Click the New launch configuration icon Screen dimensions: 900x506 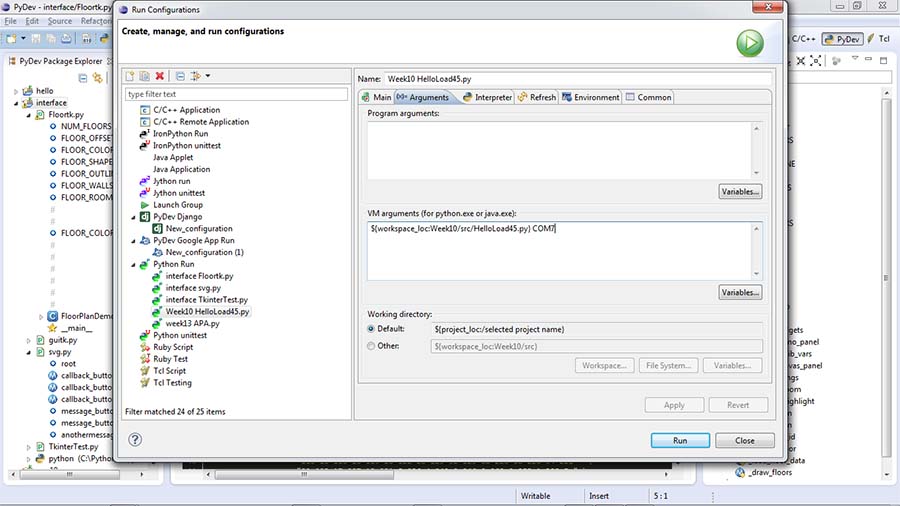[x=130, y=76]
